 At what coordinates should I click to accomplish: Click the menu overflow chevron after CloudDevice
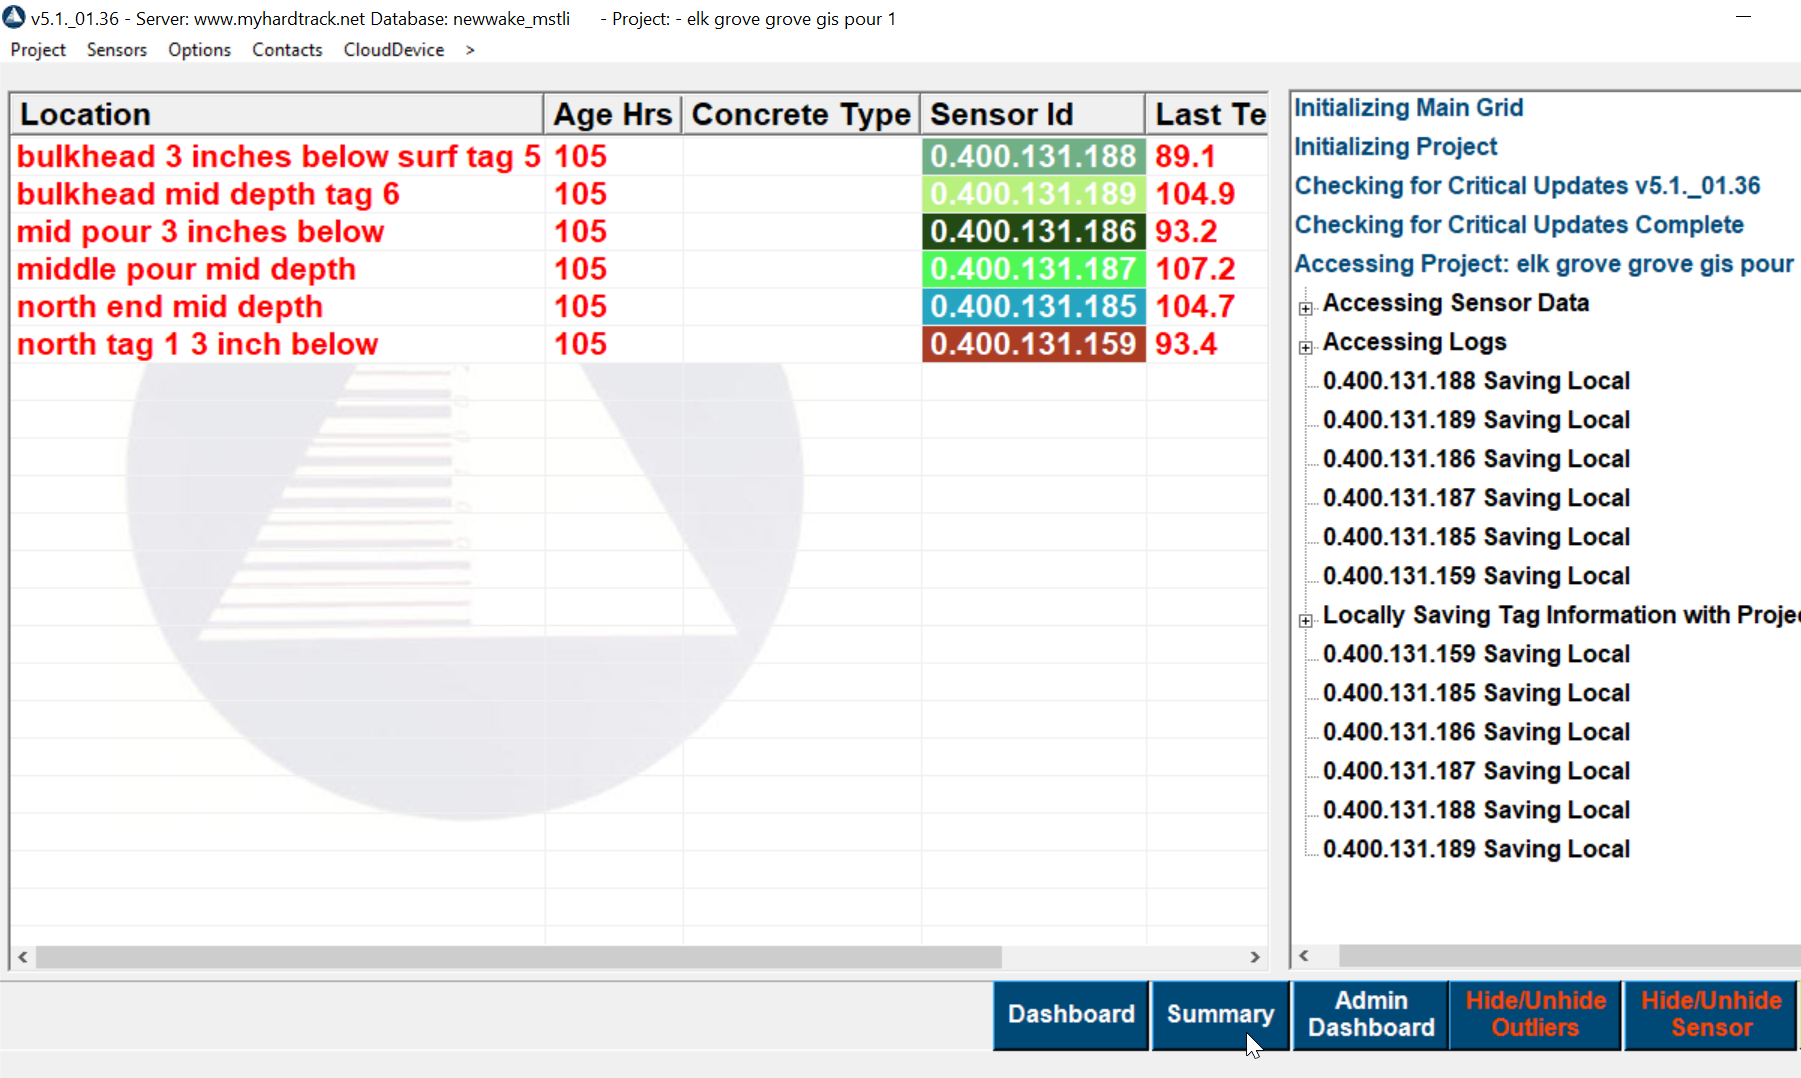tap(470, 50)
